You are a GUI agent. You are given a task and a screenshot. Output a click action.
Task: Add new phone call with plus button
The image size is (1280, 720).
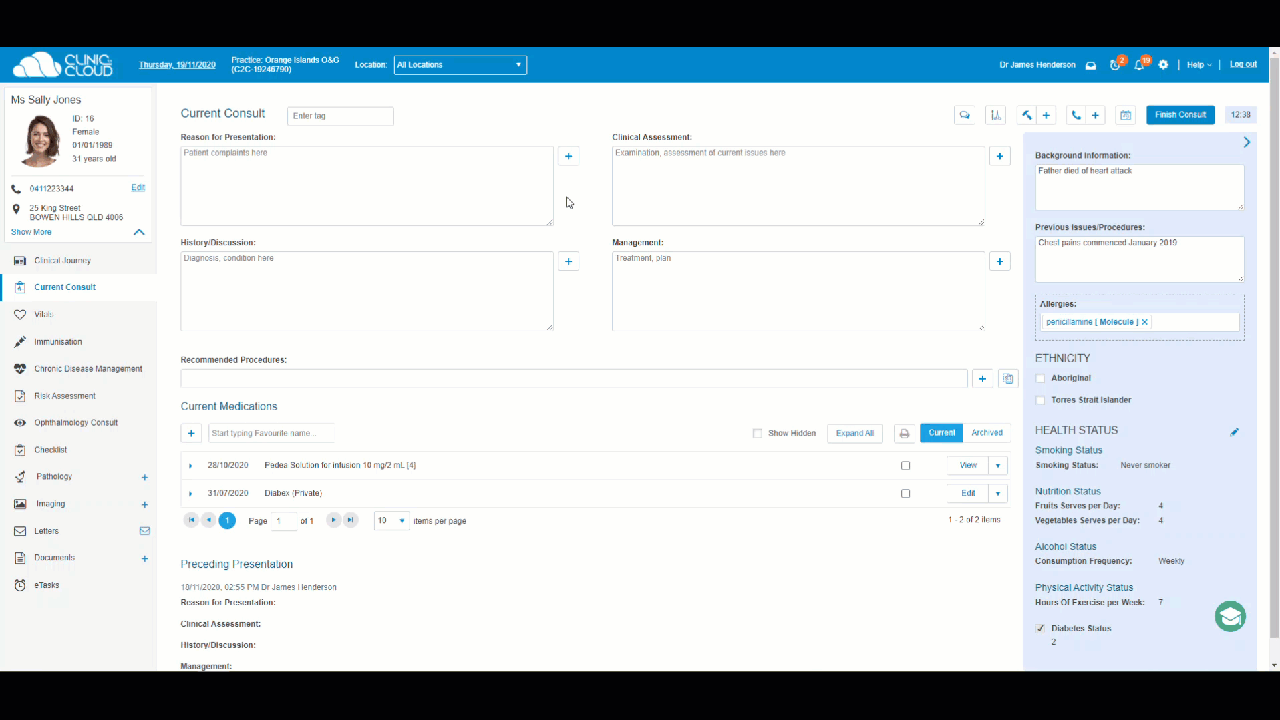point(1096,115)
